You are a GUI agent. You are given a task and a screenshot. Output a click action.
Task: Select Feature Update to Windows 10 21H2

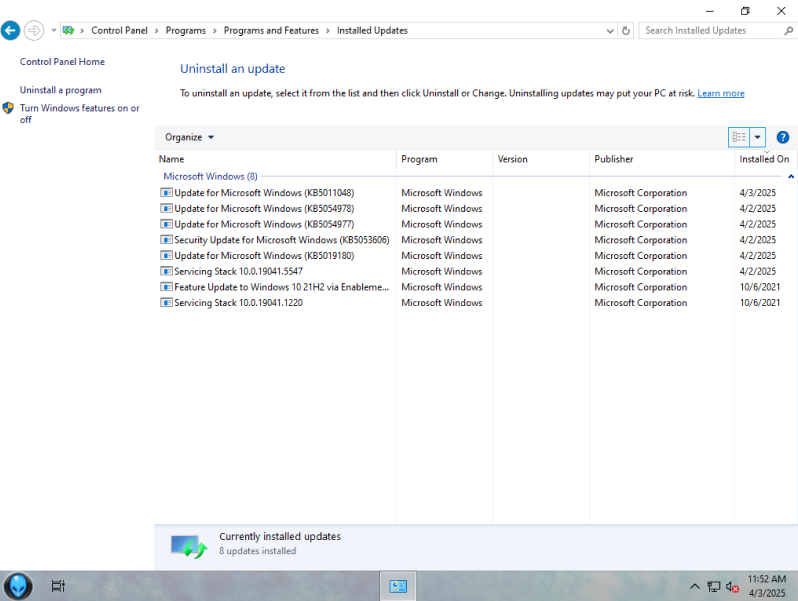[x=475, y=287]
